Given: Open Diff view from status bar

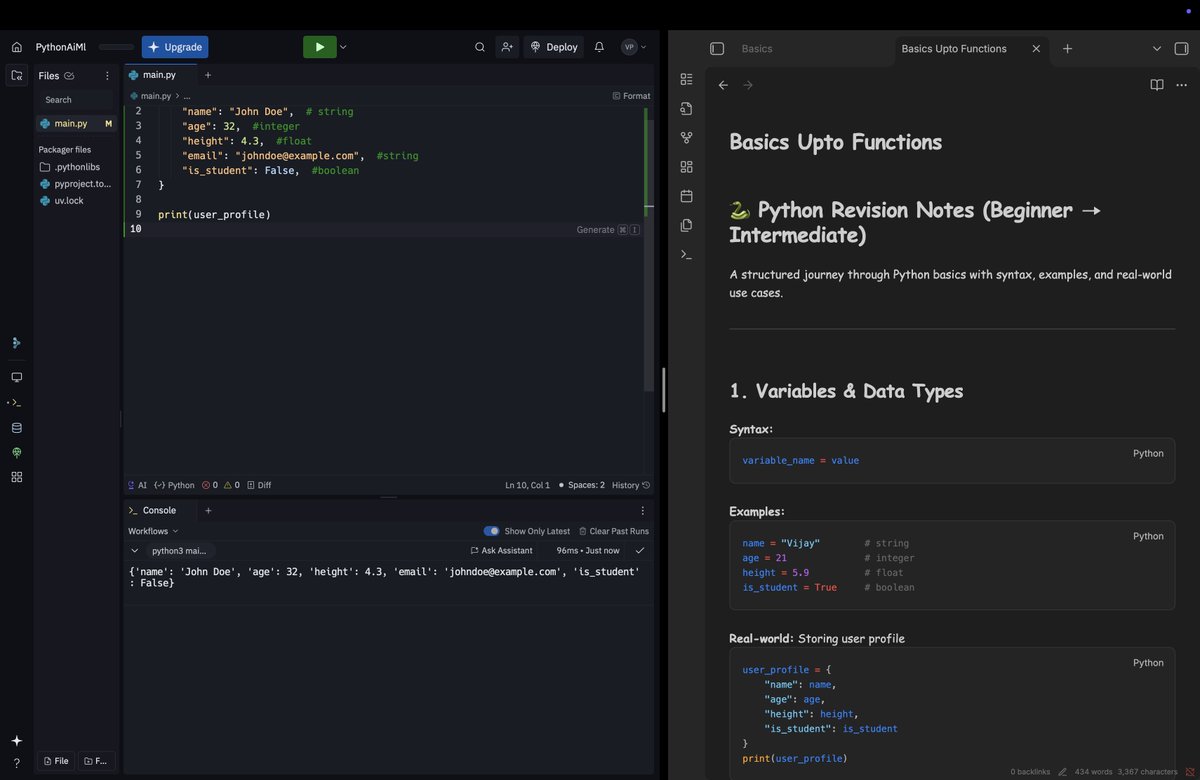Looking at the screenshot, I should click(259, 485).
